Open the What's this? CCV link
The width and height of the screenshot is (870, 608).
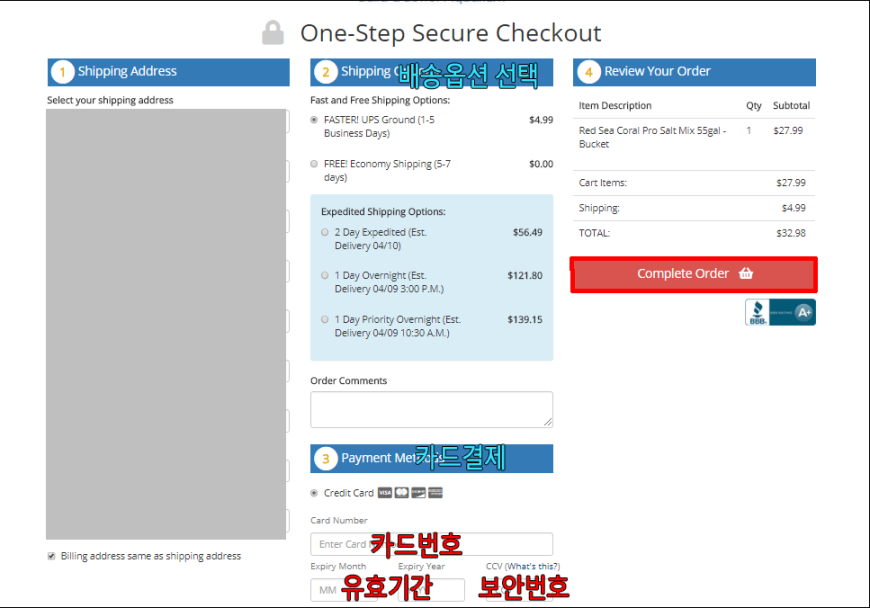(x=533, y=566)
